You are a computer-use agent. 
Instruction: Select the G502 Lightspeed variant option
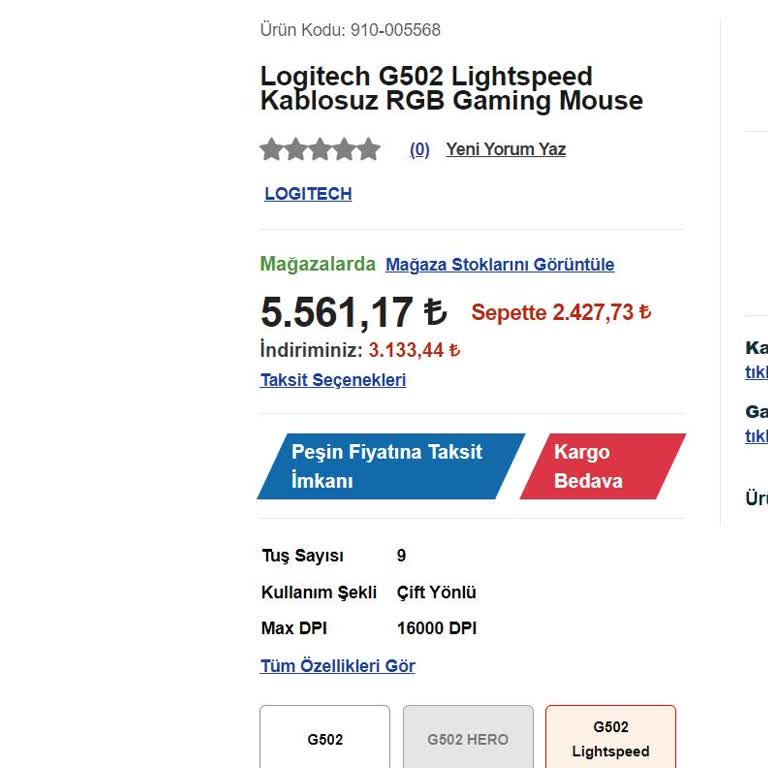pyautogui.click(x=610, y=739)
